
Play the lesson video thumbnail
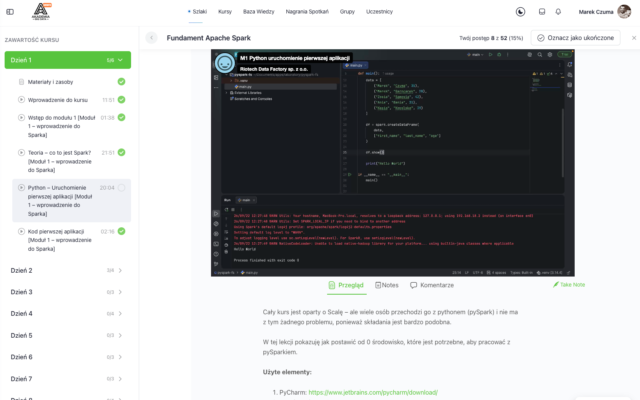click(393, 163)
